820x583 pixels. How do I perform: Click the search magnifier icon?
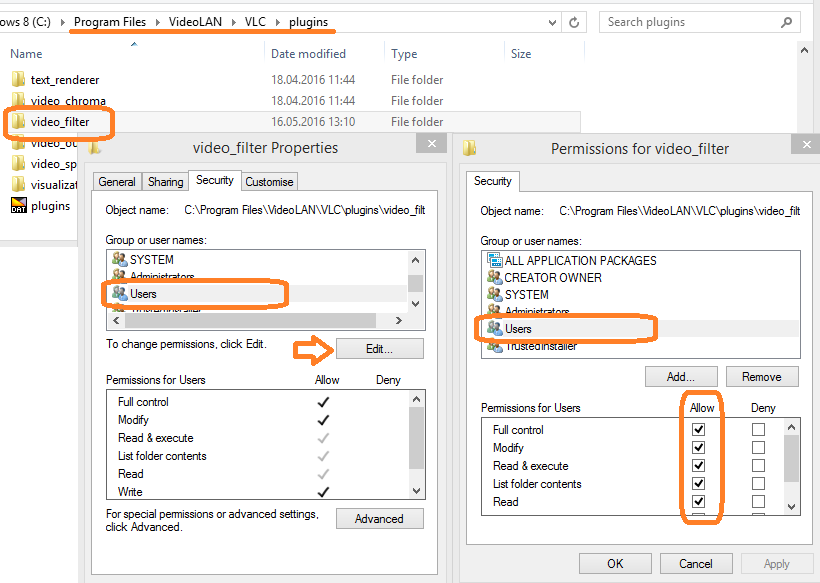786,22
